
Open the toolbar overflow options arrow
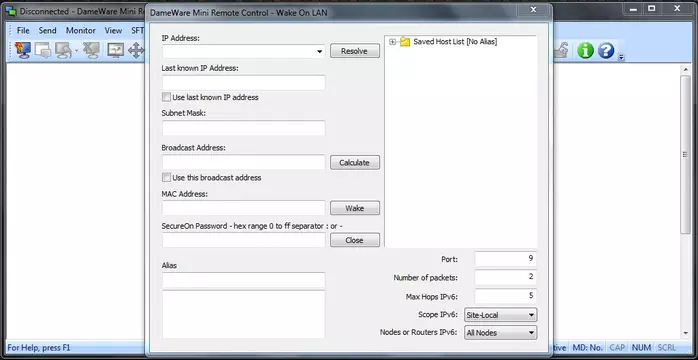(x=621, y=57)
